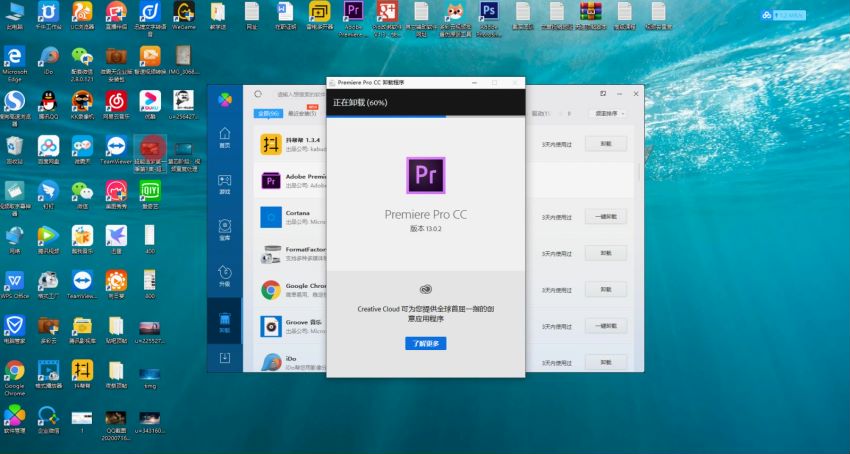Click the large Premiere Pro Pr logo
This screenshot has height=454, width=850.
pyautogui.click(x=426, y=175)
